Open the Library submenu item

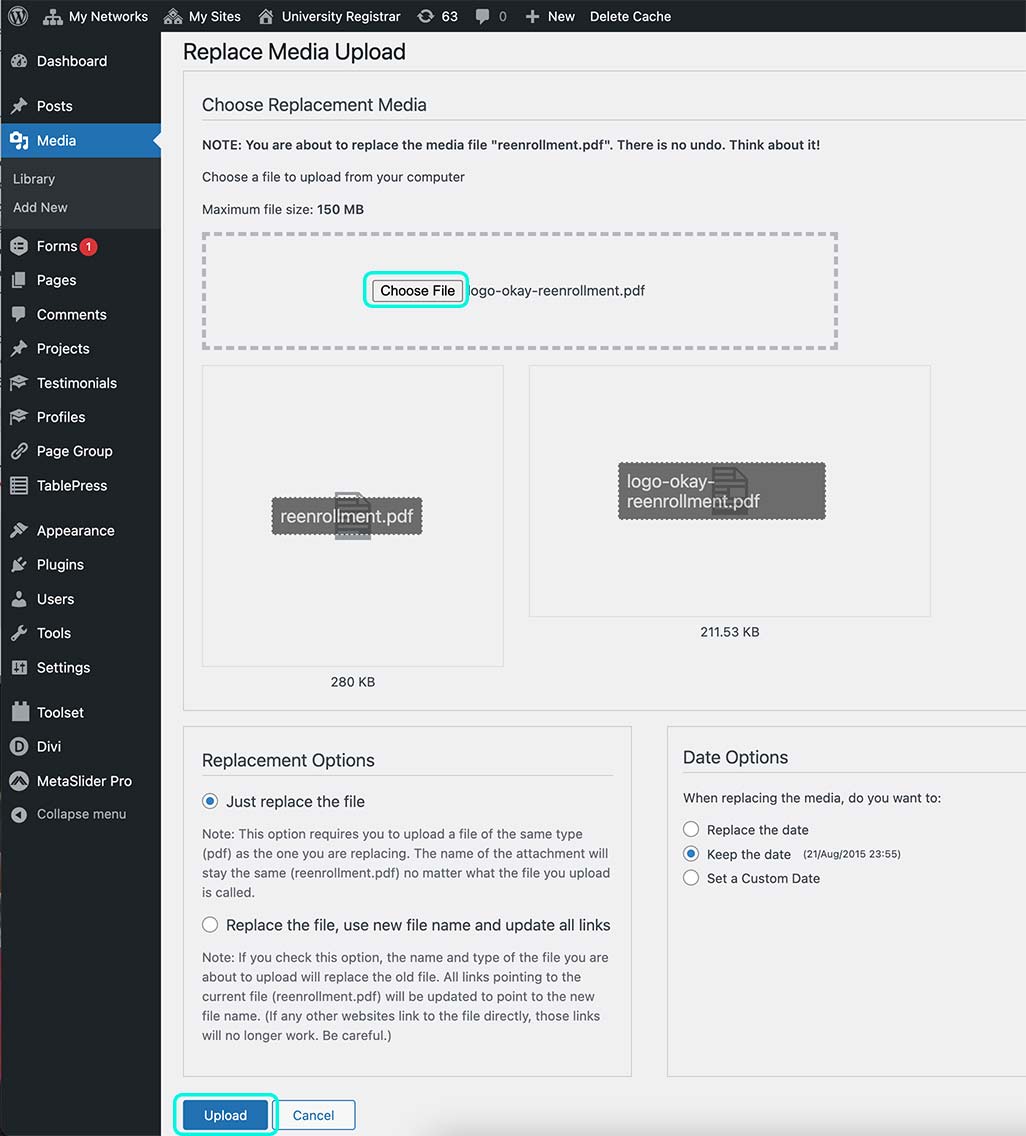[x=34, y=179]
